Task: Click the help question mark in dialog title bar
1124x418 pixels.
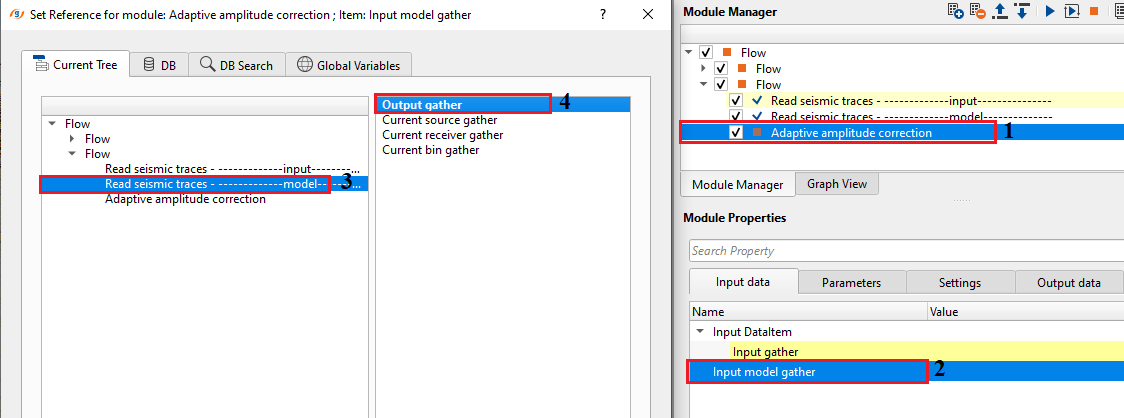Action: (x=604, y=14)
